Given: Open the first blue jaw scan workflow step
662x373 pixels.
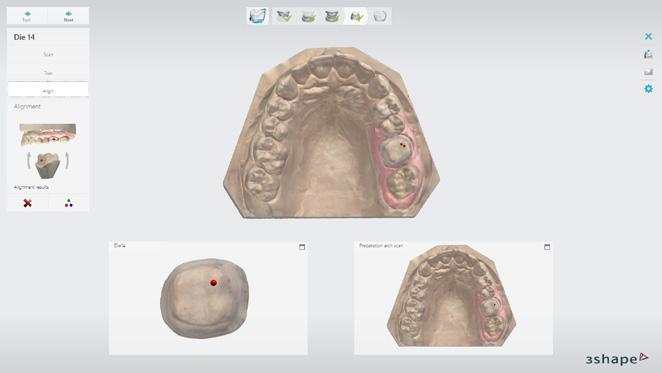Looking at the screenshot, I should 258,16.
